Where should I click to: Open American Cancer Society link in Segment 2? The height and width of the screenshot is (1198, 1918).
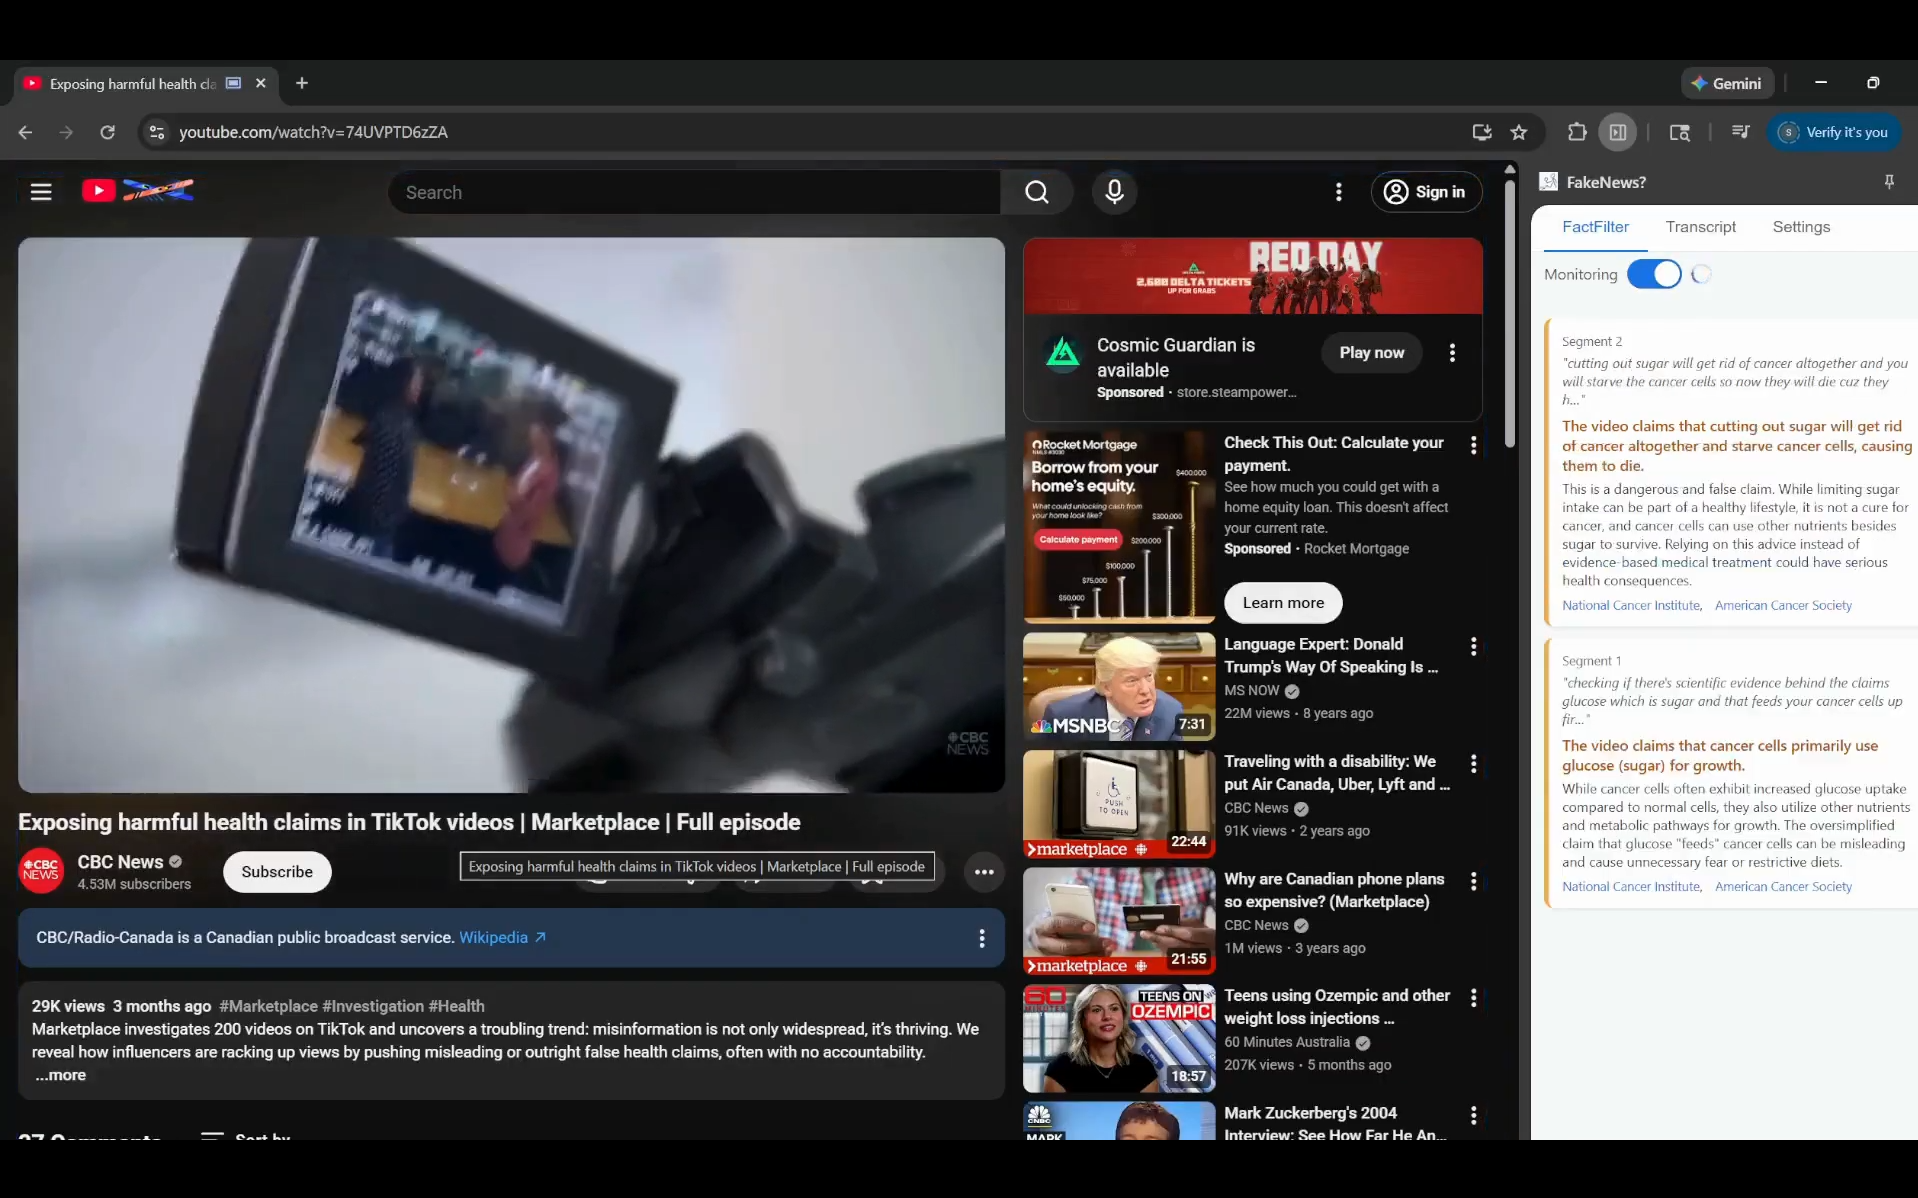1783,606
